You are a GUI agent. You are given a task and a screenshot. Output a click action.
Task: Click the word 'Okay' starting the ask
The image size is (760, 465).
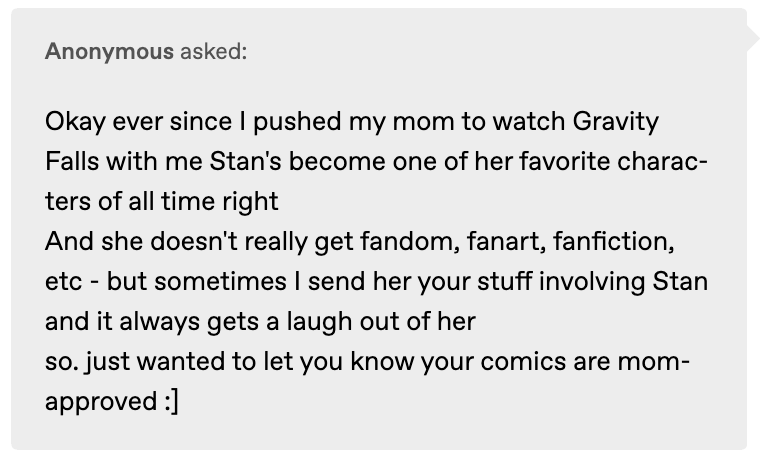pos(72,122)
